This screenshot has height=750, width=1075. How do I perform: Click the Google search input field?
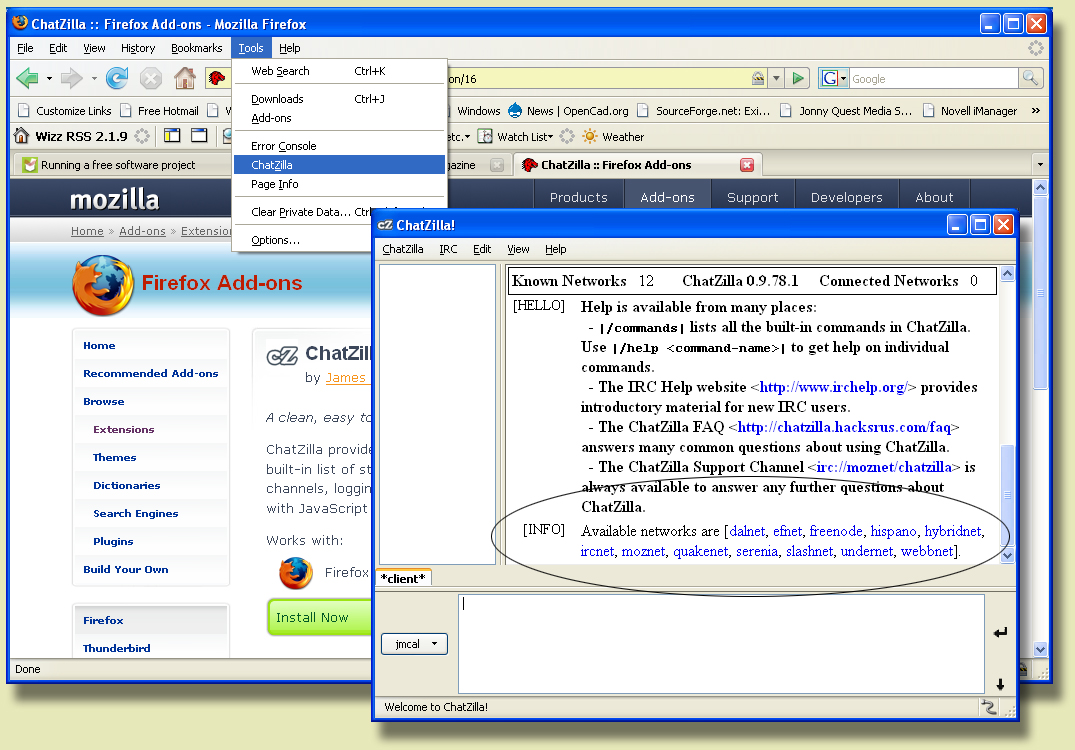(934, 78)
